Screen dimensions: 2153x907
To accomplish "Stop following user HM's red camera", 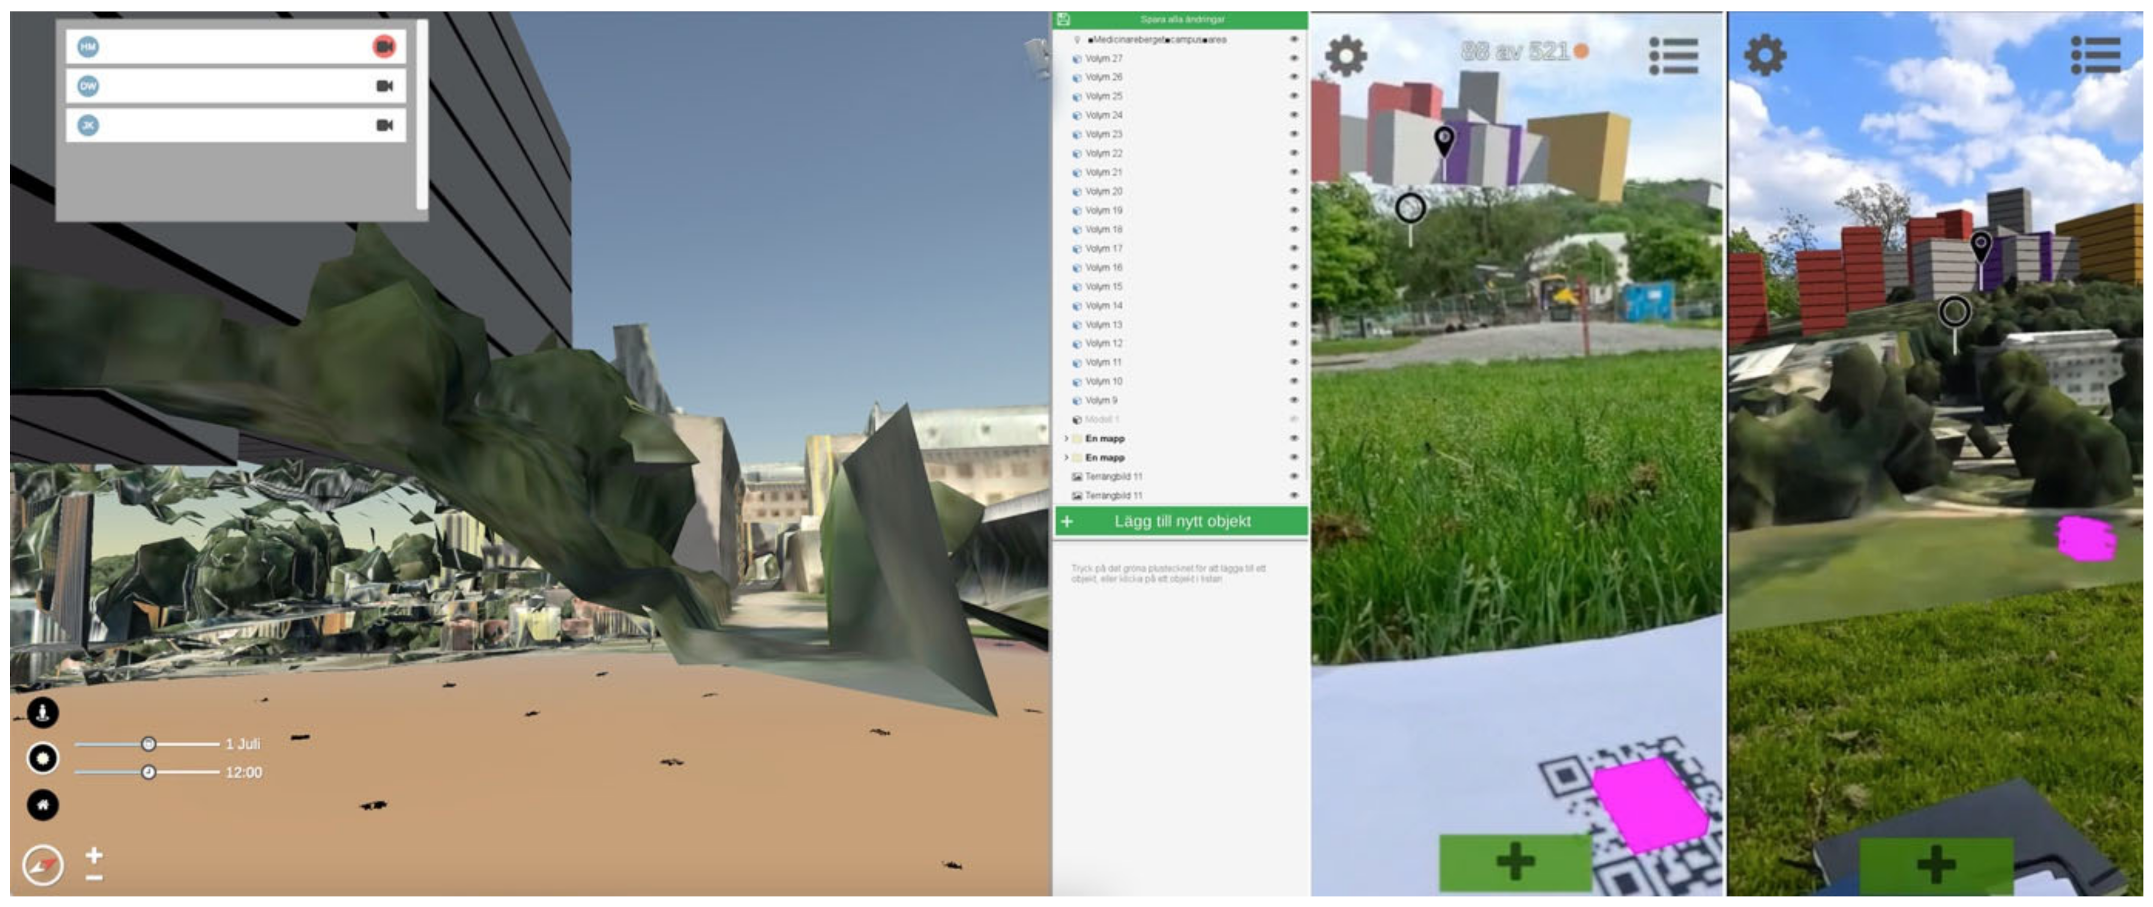I will tap(384, 47).
